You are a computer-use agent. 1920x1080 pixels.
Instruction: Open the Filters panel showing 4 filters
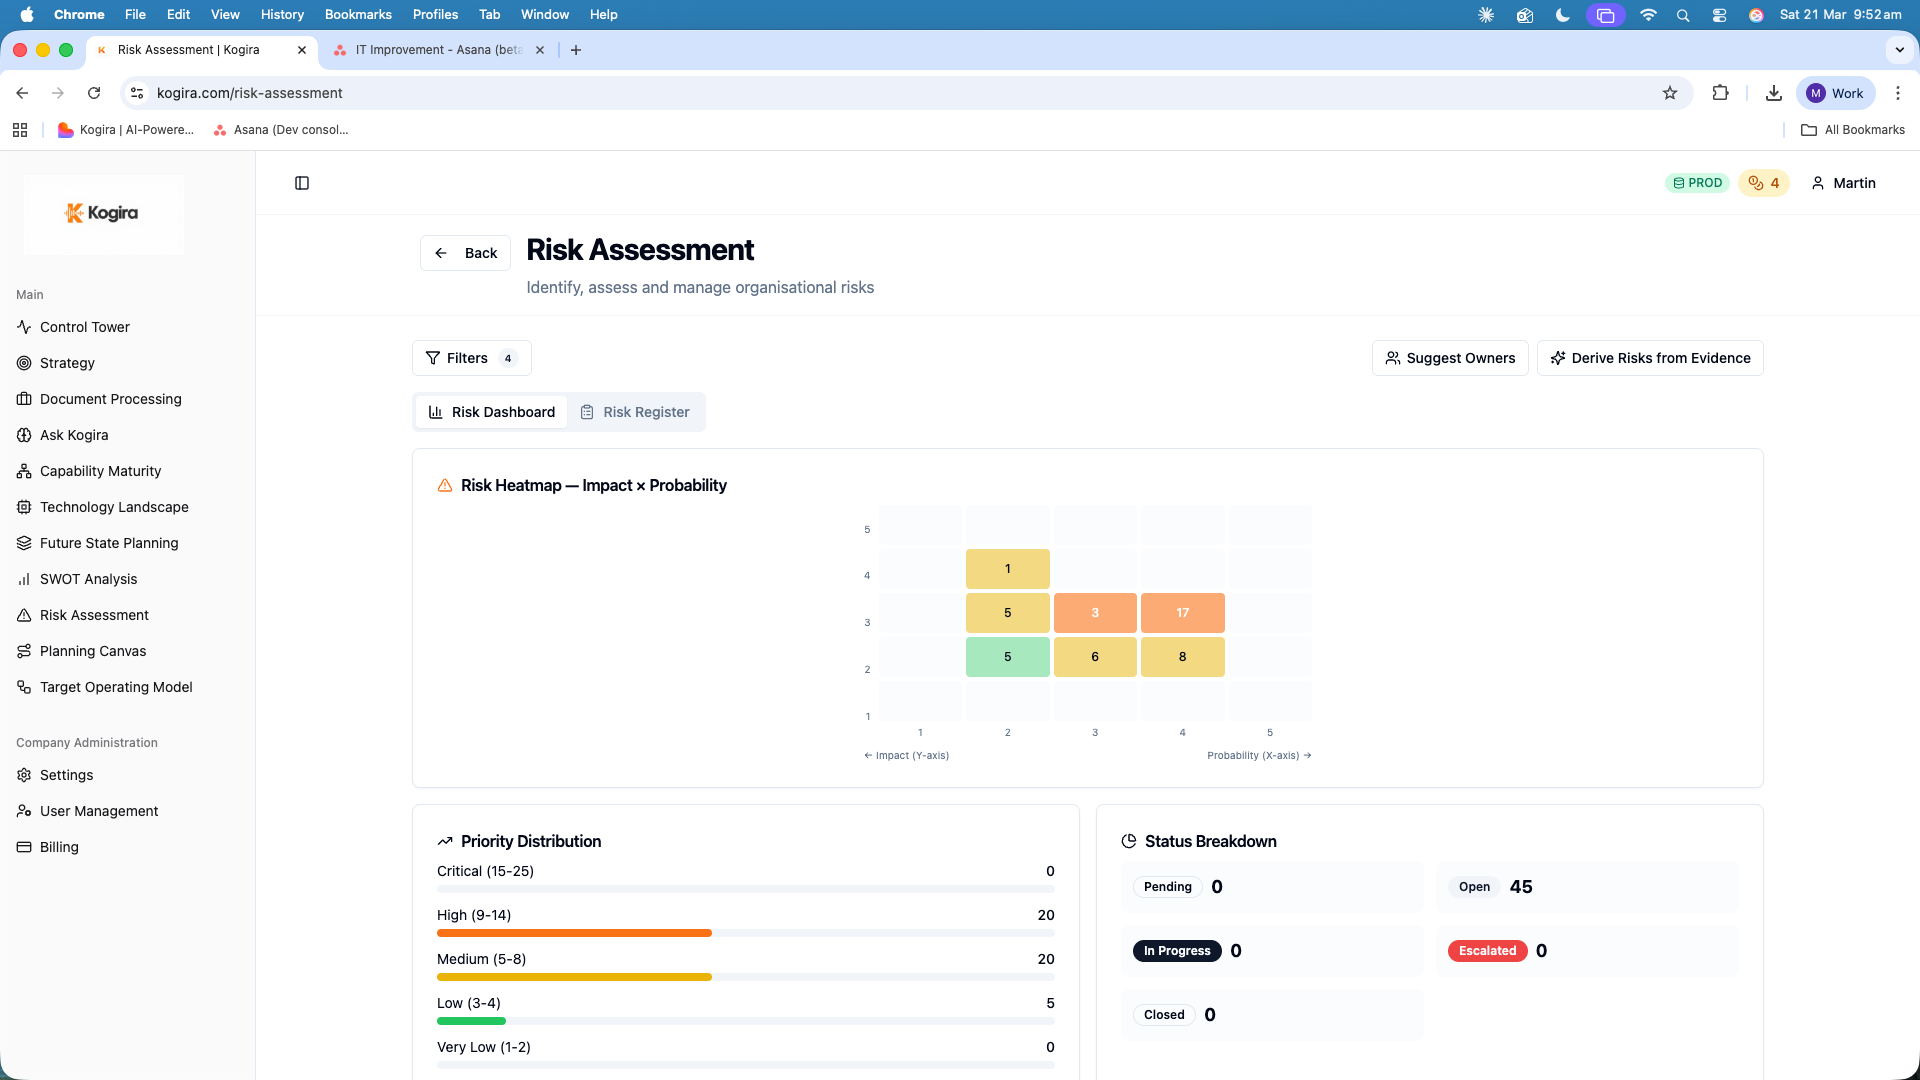(x=471, y=358)
